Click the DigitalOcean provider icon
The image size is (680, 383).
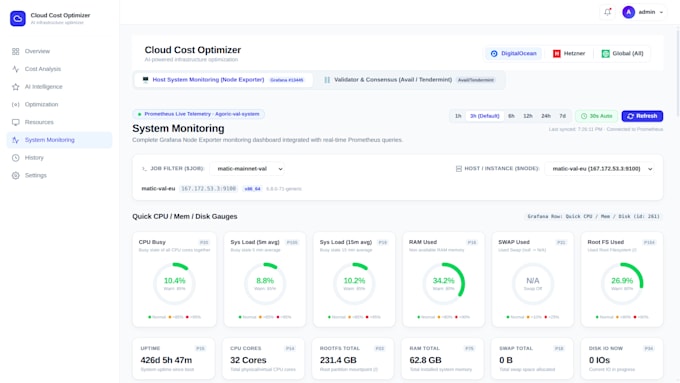point(494,53)
